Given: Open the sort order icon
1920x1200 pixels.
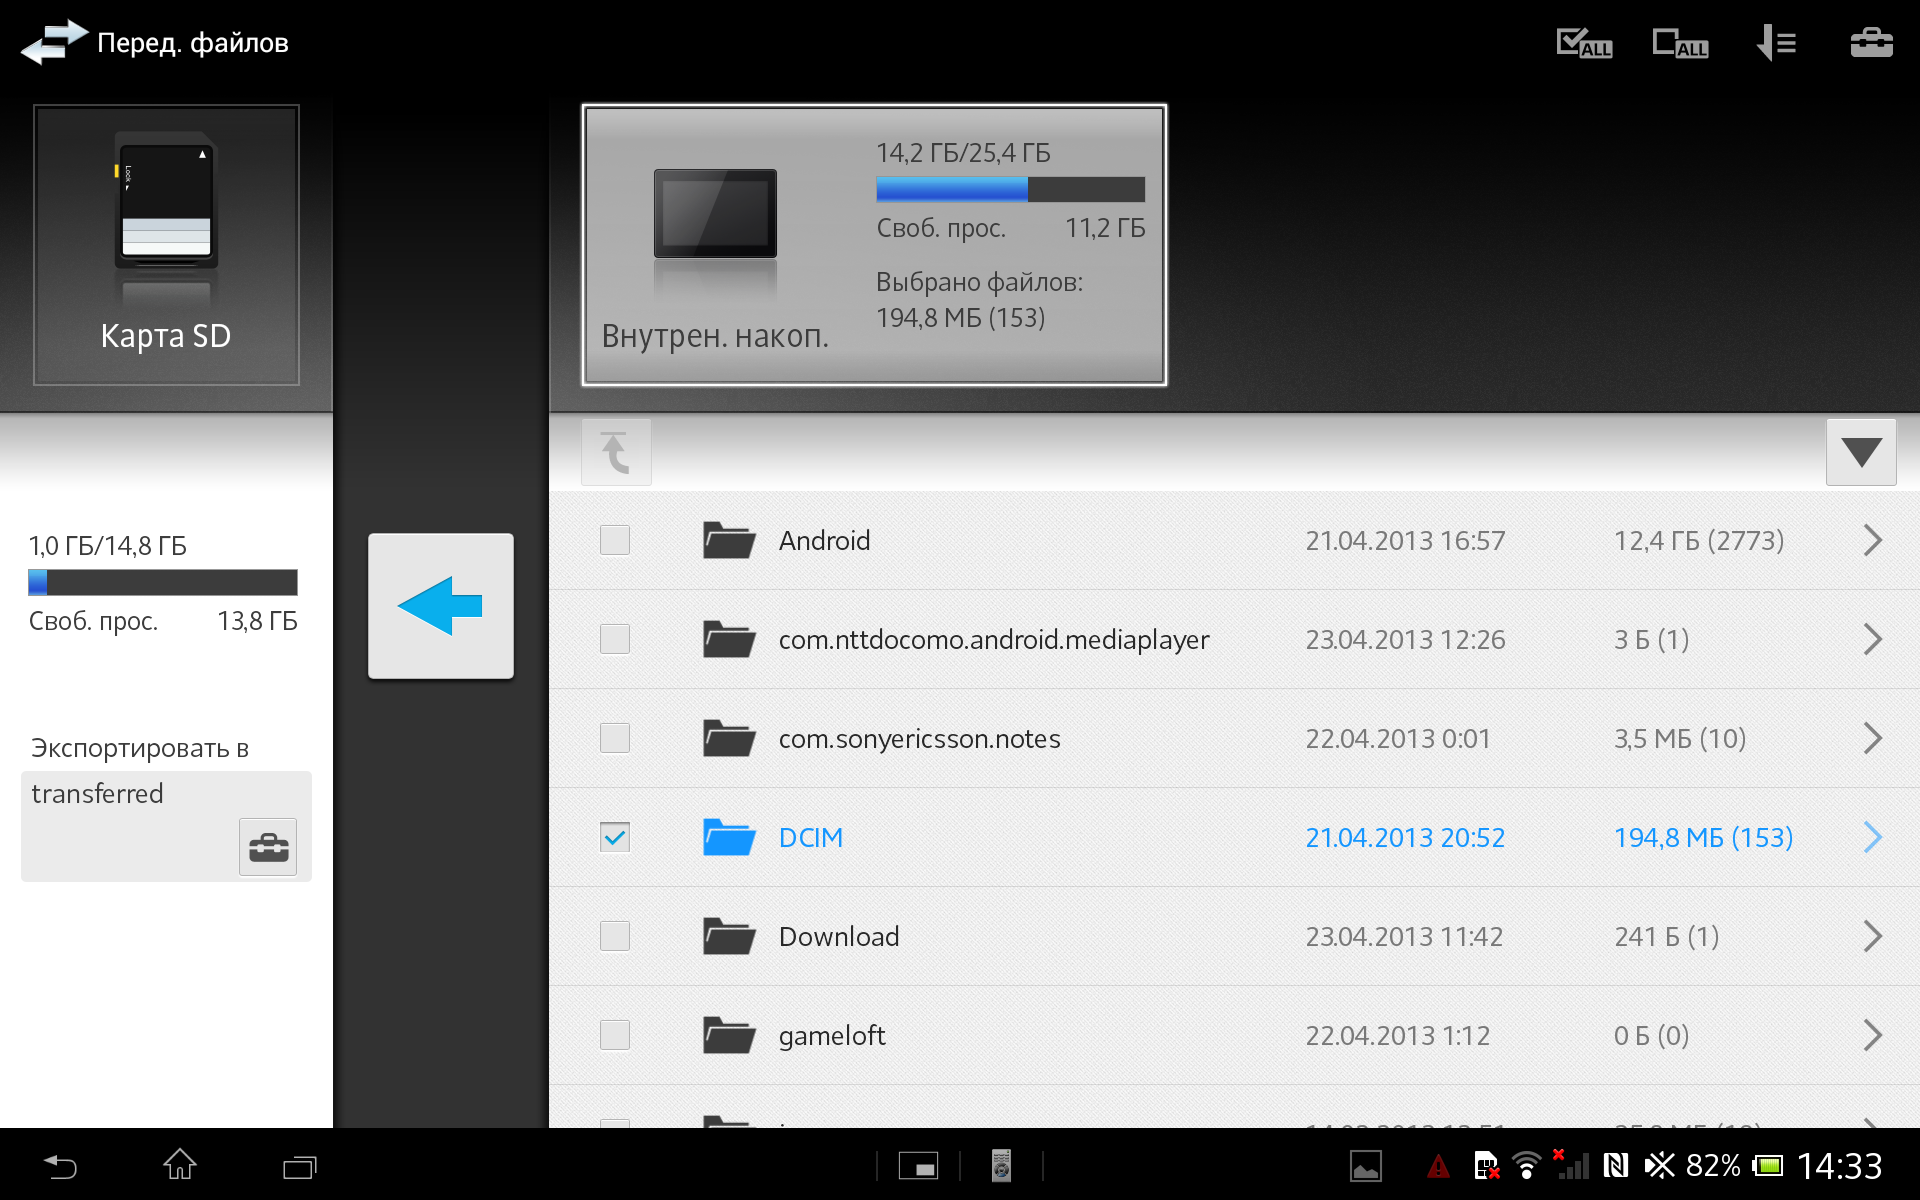Looking at the screenshot, I should pyautogui.click(x=1776, y=44).
